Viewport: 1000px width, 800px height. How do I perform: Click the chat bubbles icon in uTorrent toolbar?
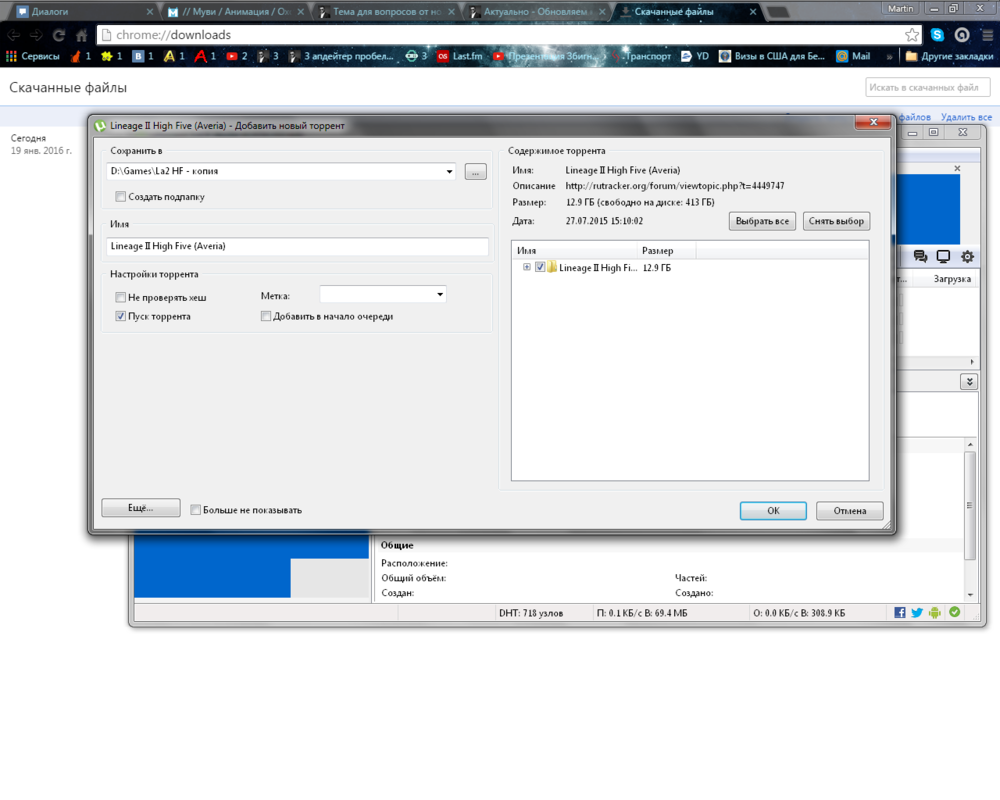click(920, 257)
